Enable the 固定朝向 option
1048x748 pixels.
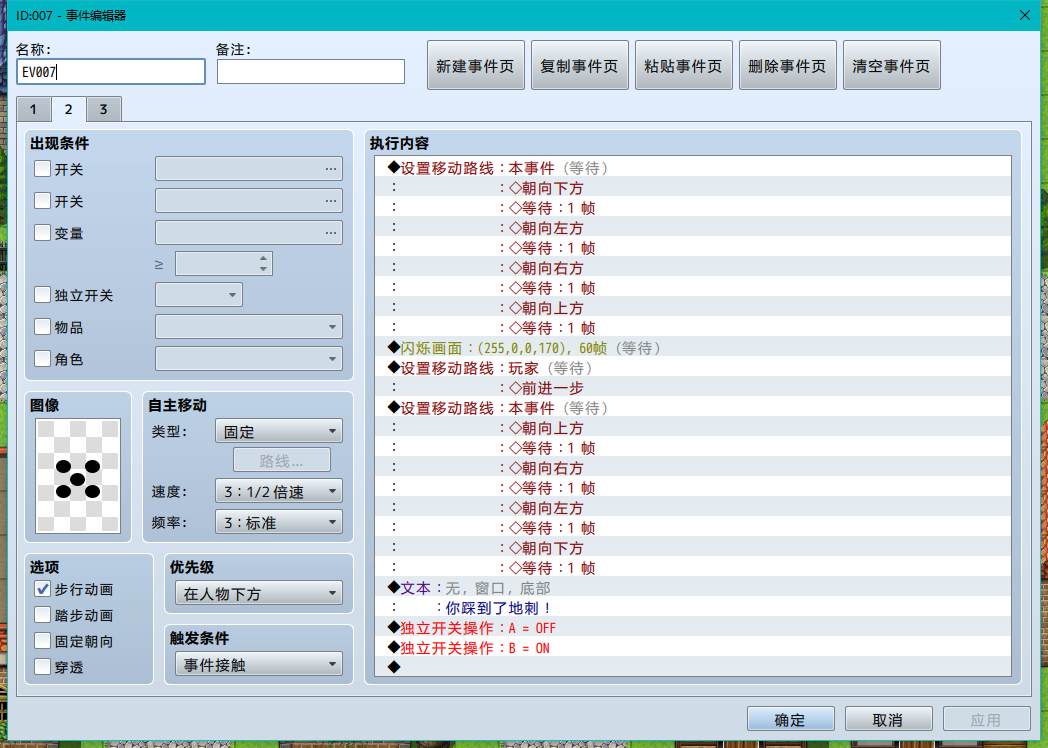pyautogui.click(x=42, y=641)
